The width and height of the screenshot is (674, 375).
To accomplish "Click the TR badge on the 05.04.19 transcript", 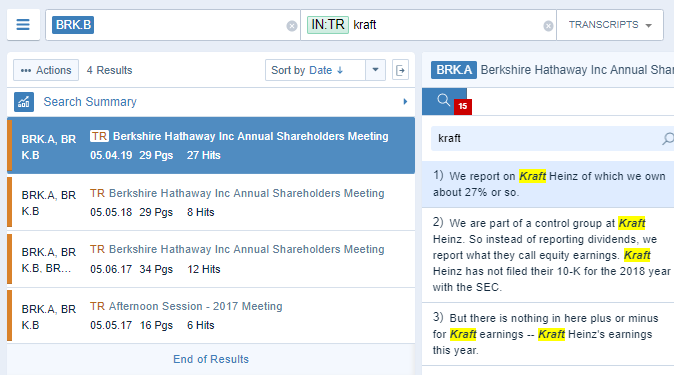I will (99, 136).
